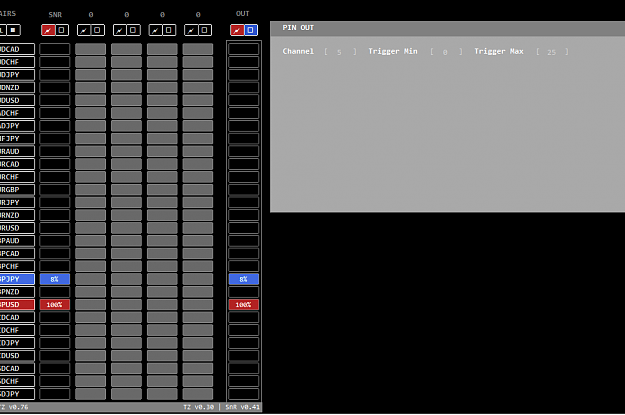Click red 100% cell in OUT column
625x415 pixels.
pos(244,305)
